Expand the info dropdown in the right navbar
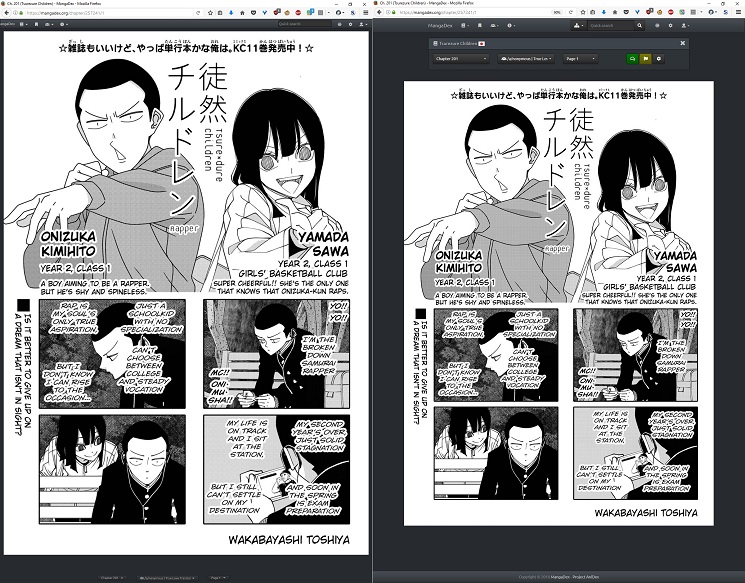745x583 pixels. pos(511,25)
